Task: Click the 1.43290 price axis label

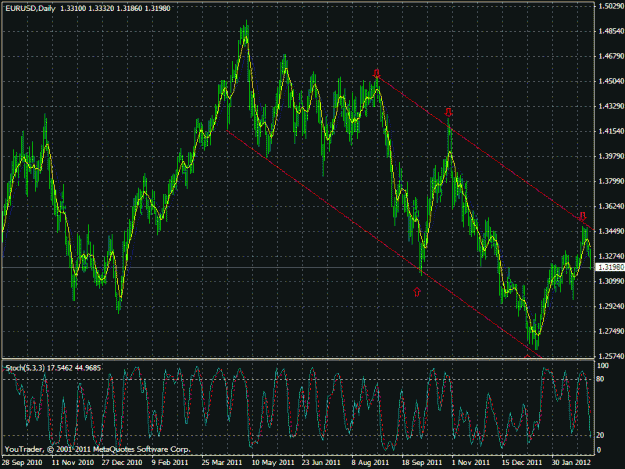Action: tap(611, 106)
